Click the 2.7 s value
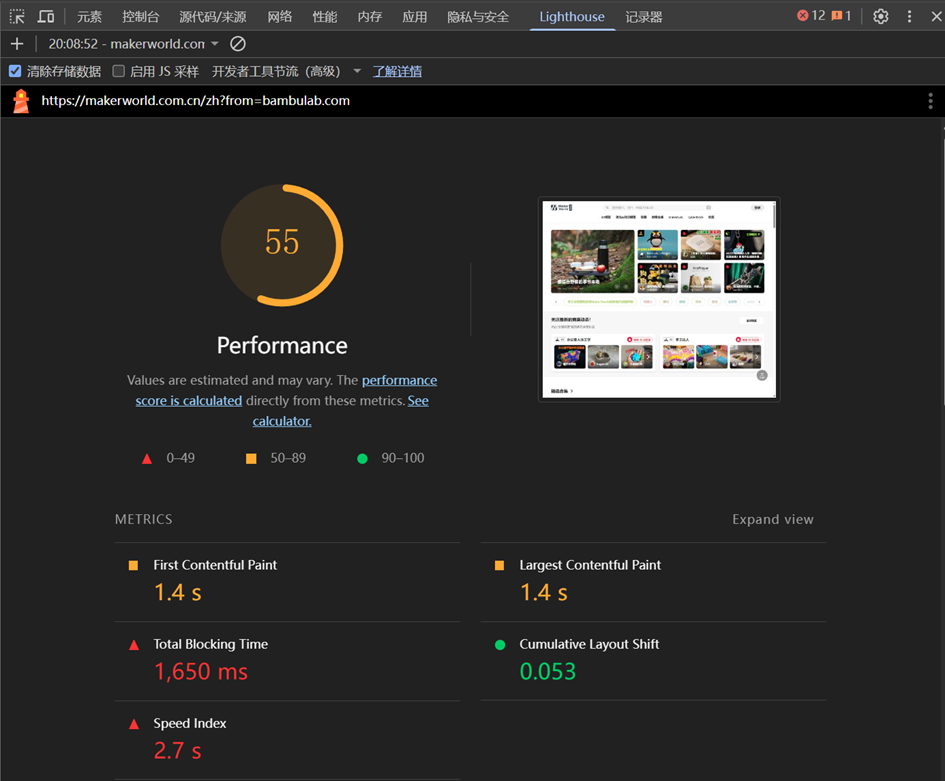 click(x=177, y=751)
